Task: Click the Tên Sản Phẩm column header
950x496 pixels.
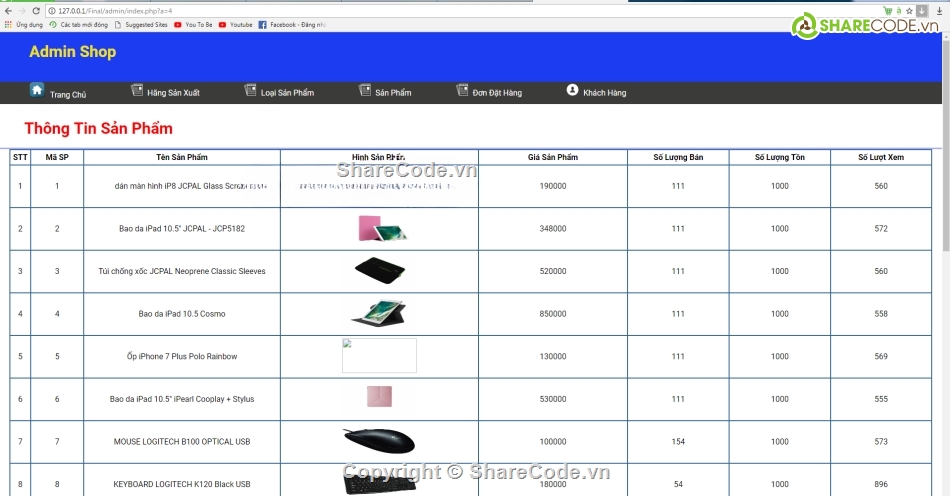Action: pos(182,157)
